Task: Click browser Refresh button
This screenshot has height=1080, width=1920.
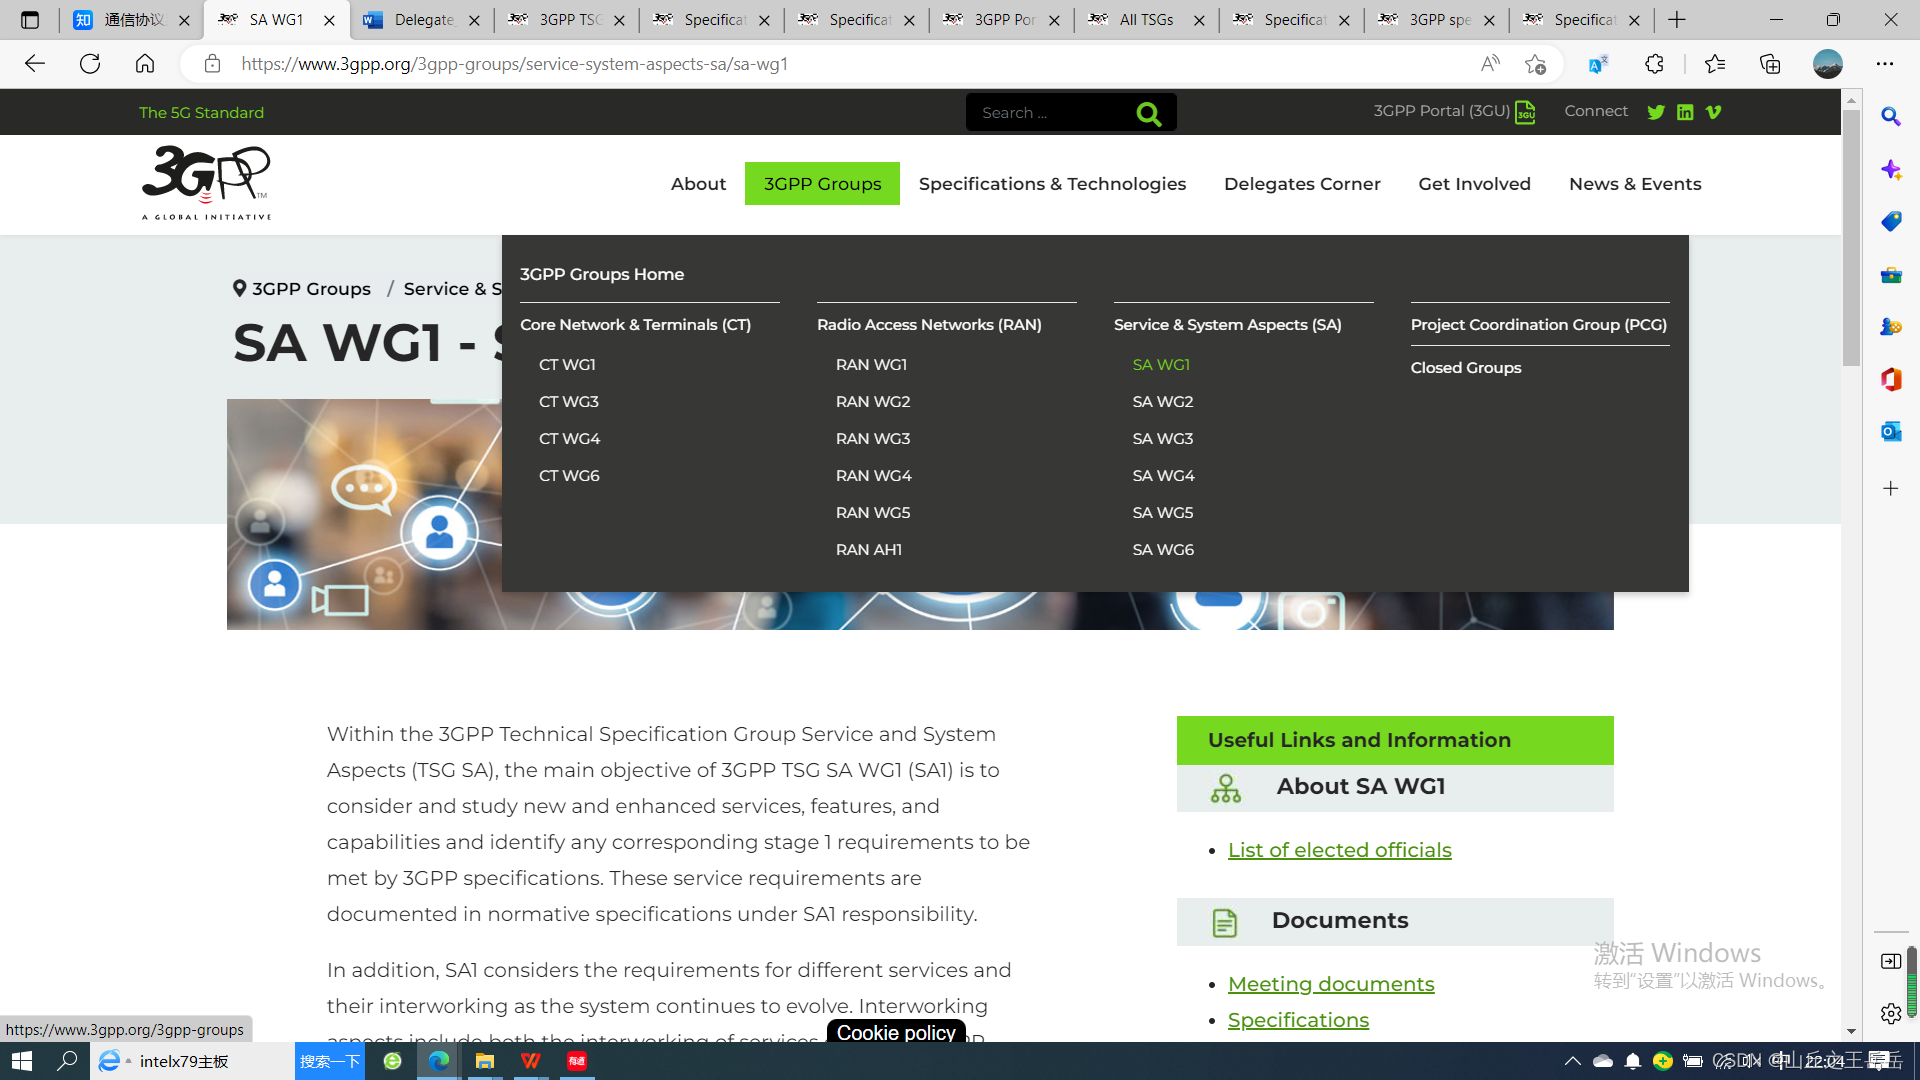Action: [x=90, y=64]
